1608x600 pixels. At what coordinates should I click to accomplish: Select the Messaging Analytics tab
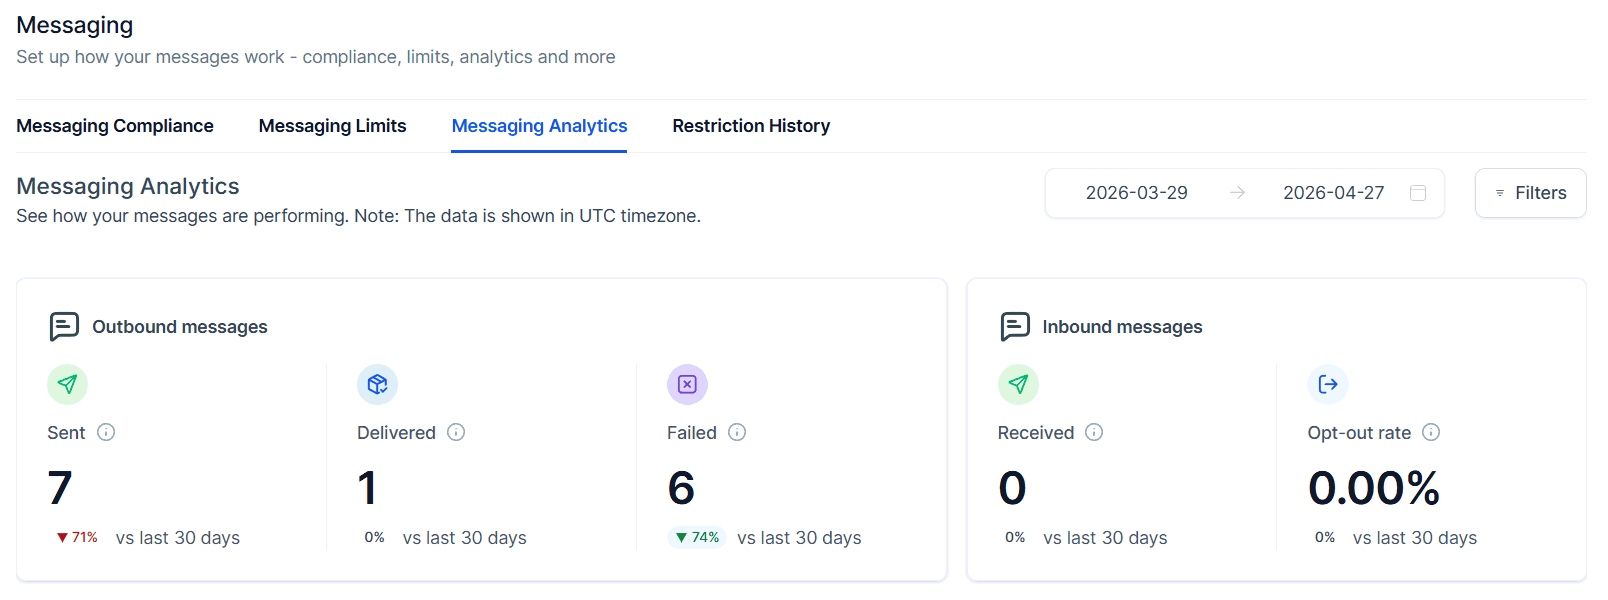point(539,126)
